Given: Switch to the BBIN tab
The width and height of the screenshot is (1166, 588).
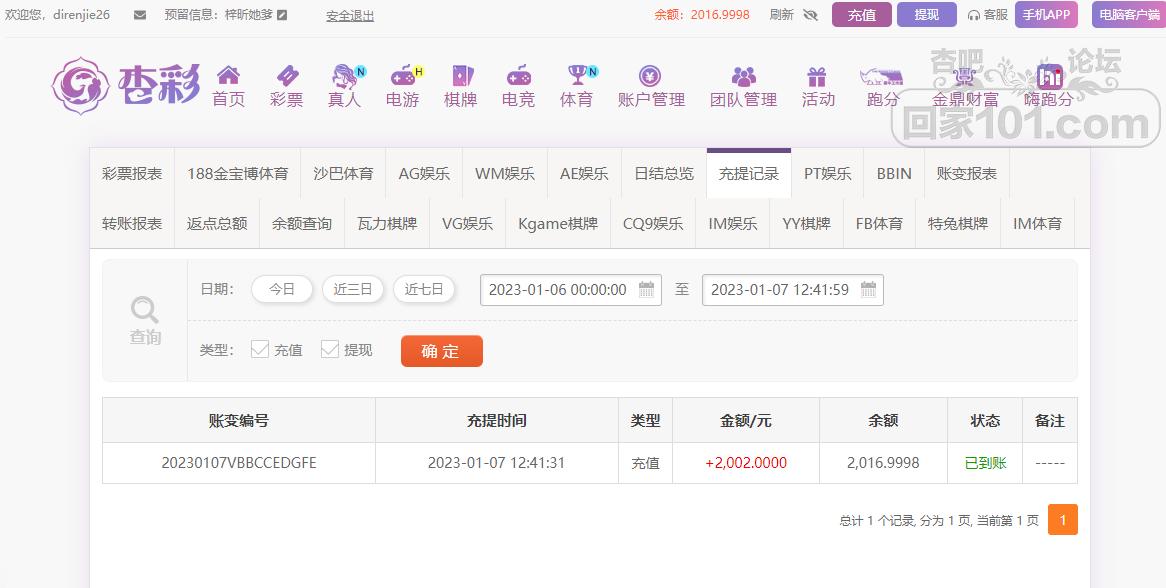Looking at the screenshot, I should (x=893, y=172).
